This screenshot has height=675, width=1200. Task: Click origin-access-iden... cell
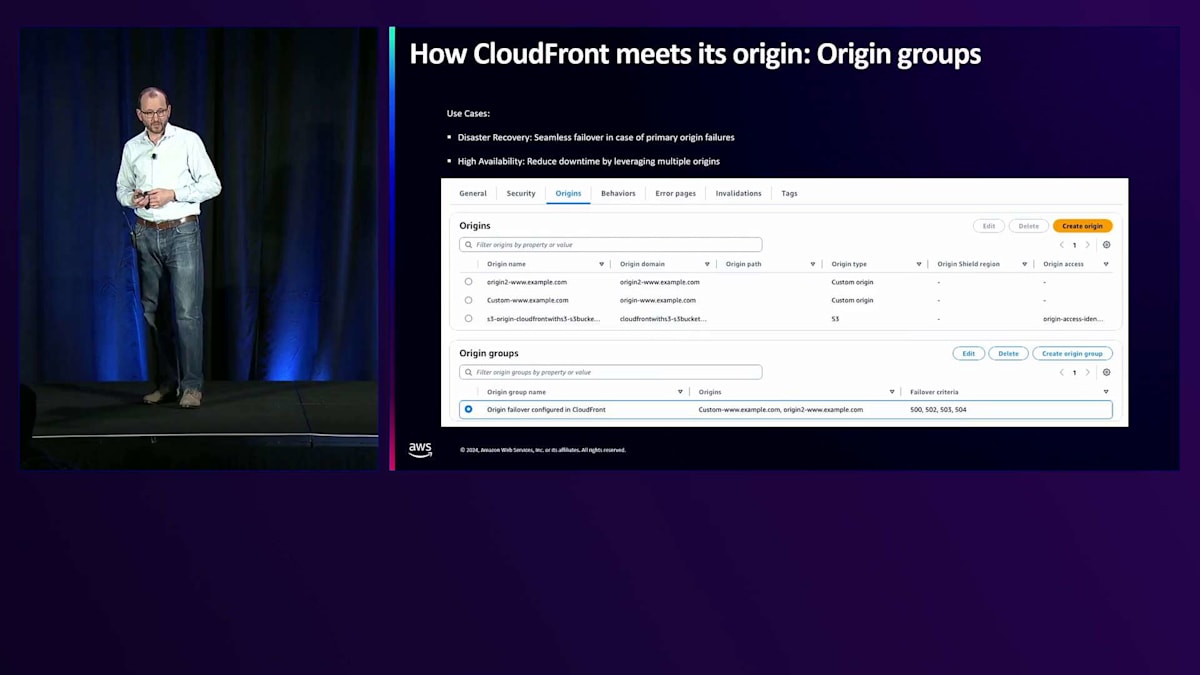pyautogui.click(x=1073, y=318)
